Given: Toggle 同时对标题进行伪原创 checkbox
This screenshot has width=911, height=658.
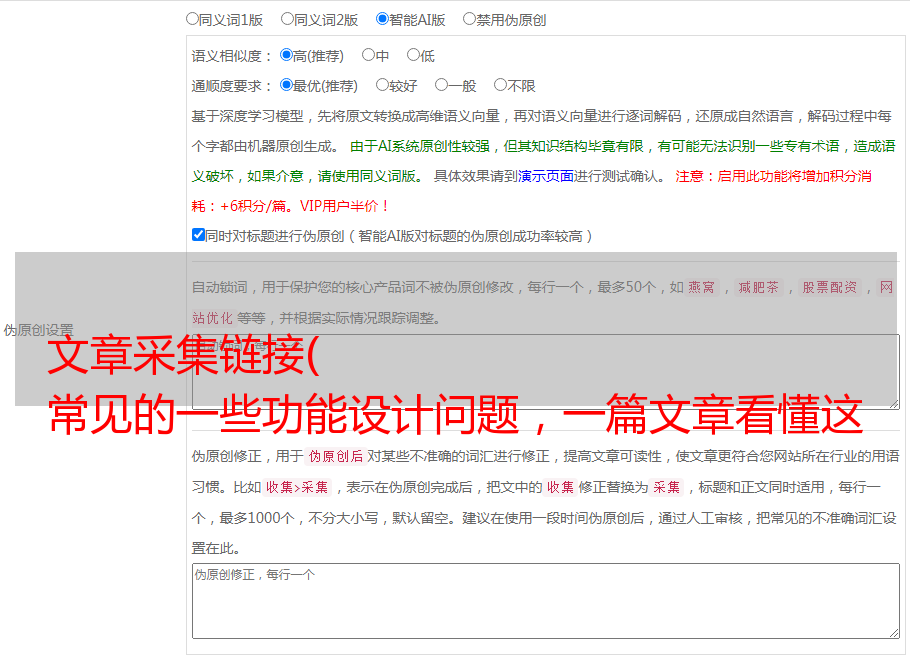Looking at the screenshot, I should coord(198,235).
